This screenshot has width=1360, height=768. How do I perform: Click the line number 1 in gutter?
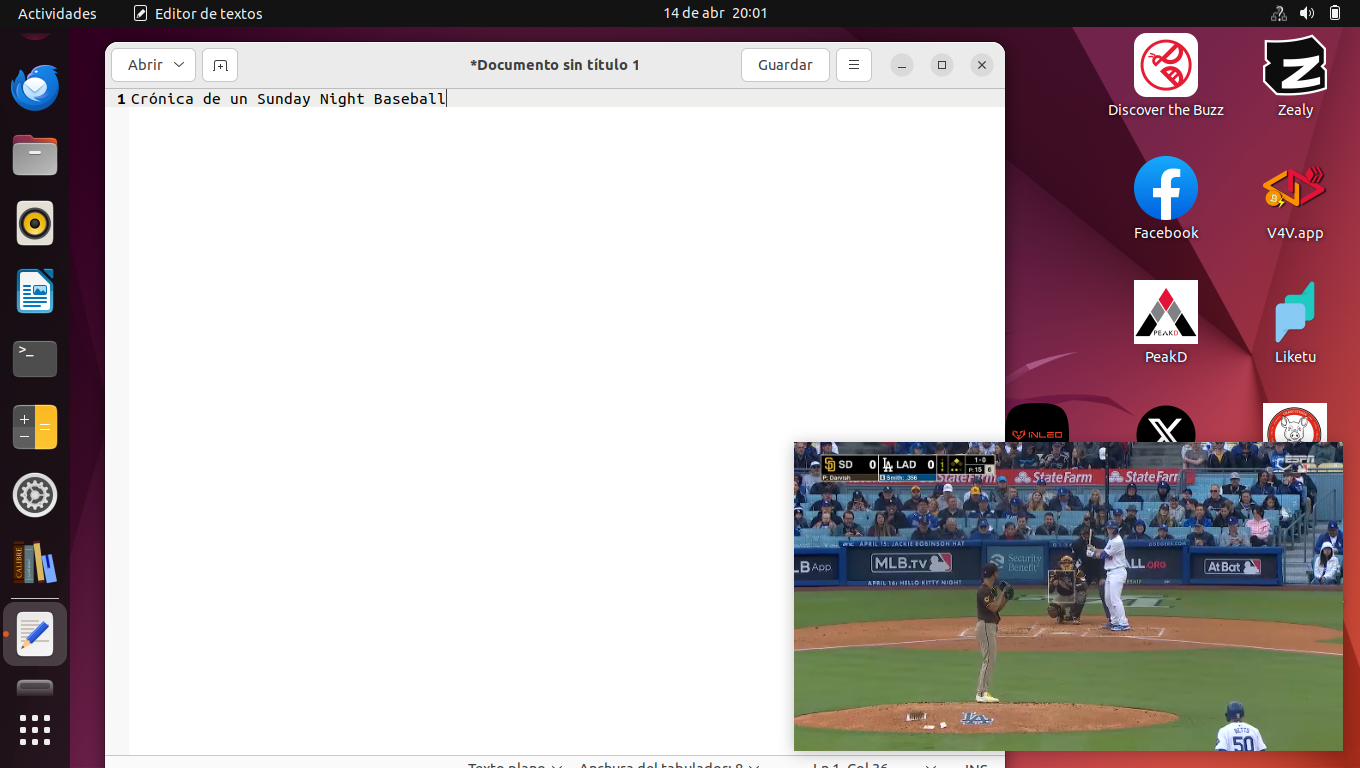[x=121, y=99]
